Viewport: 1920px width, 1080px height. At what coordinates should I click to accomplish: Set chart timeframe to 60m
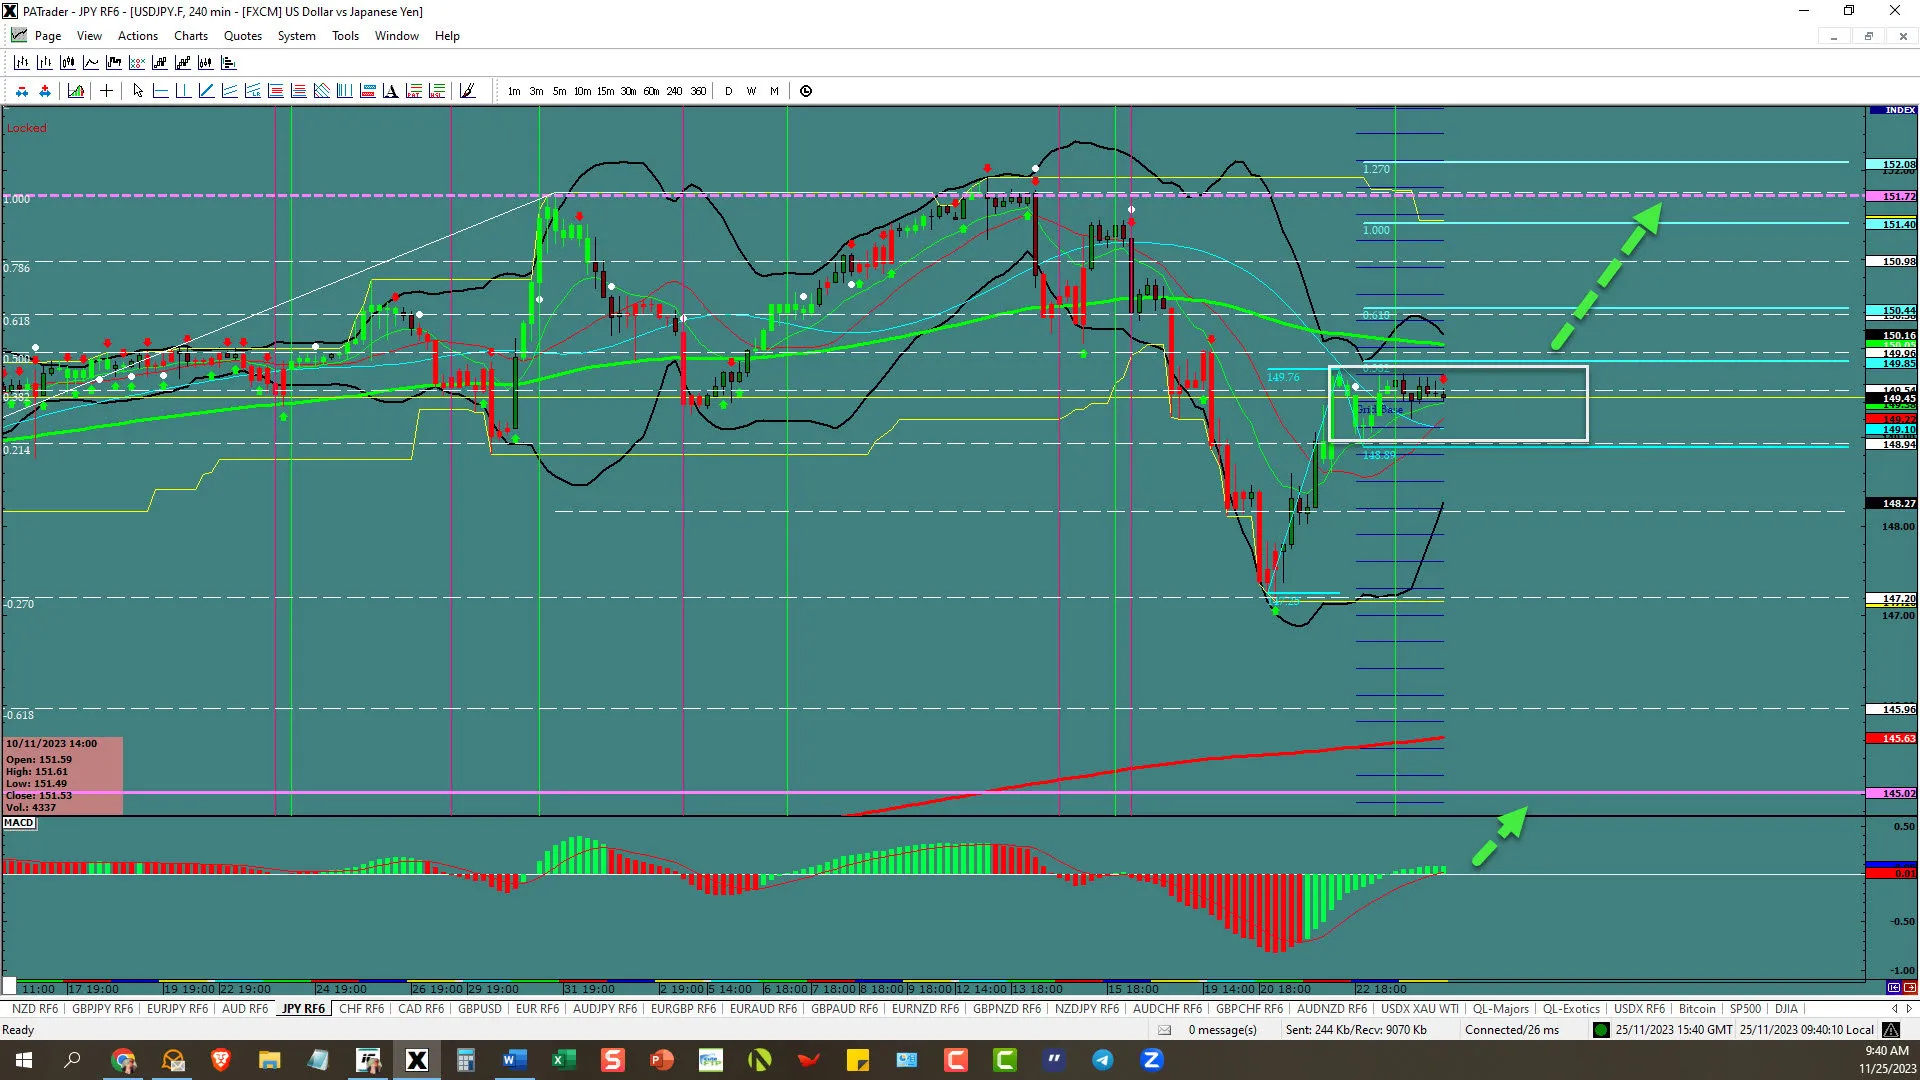point(651,91)
